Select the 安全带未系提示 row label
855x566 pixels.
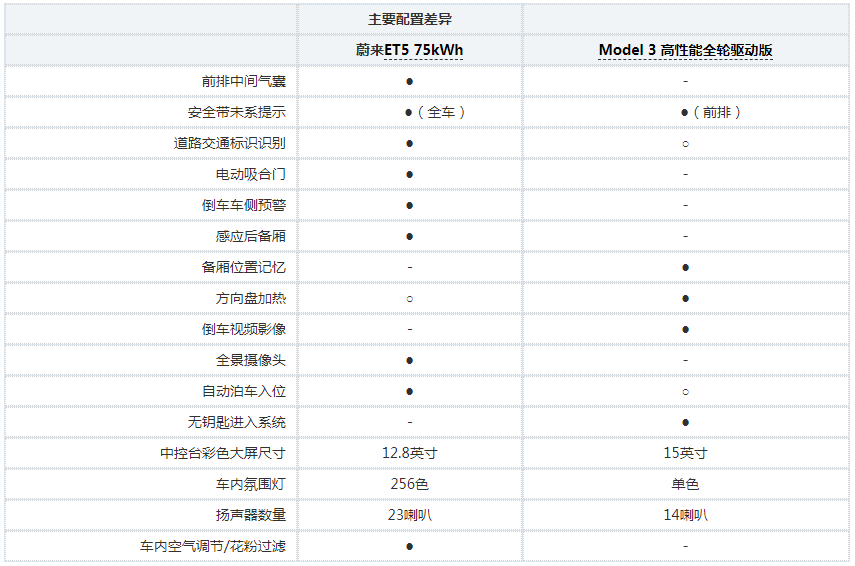coord(237,112)
